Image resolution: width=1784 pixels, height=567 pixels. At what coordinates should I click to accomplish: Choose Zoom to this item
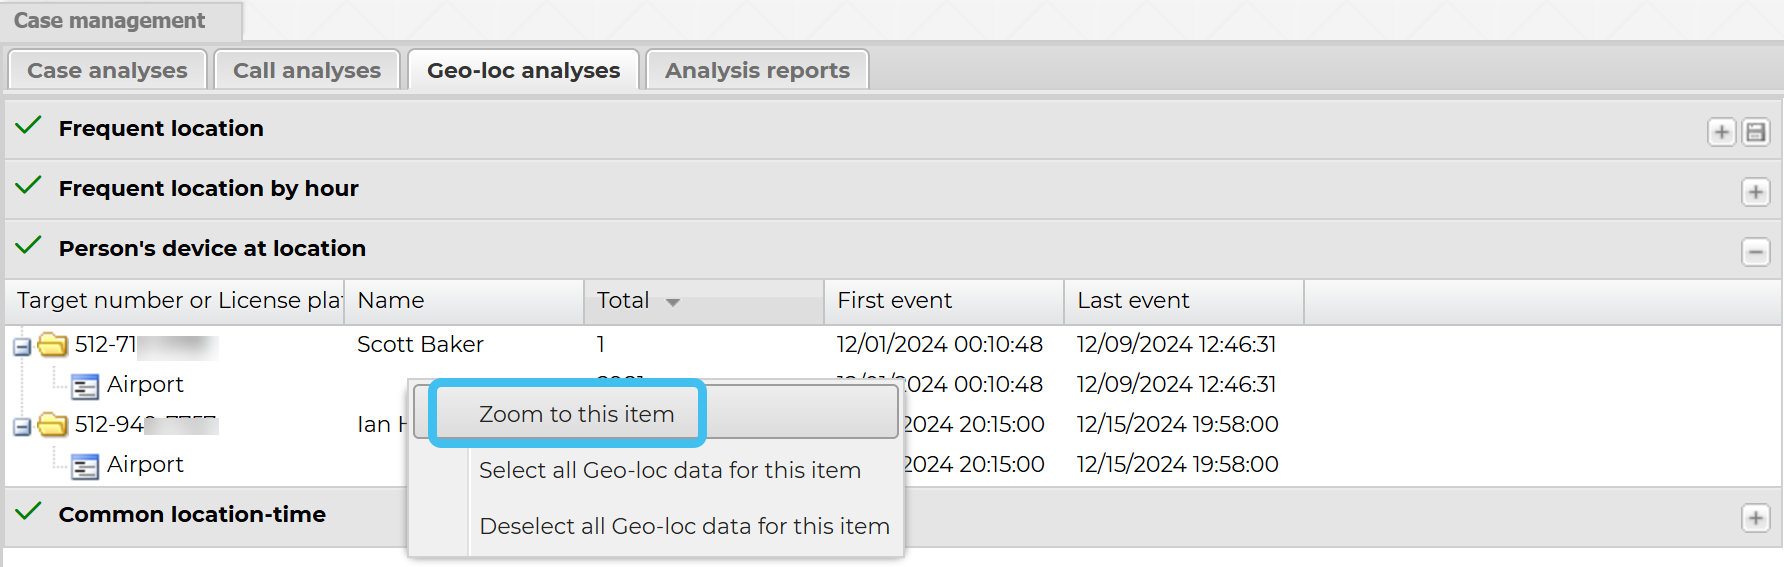[576, 414]
